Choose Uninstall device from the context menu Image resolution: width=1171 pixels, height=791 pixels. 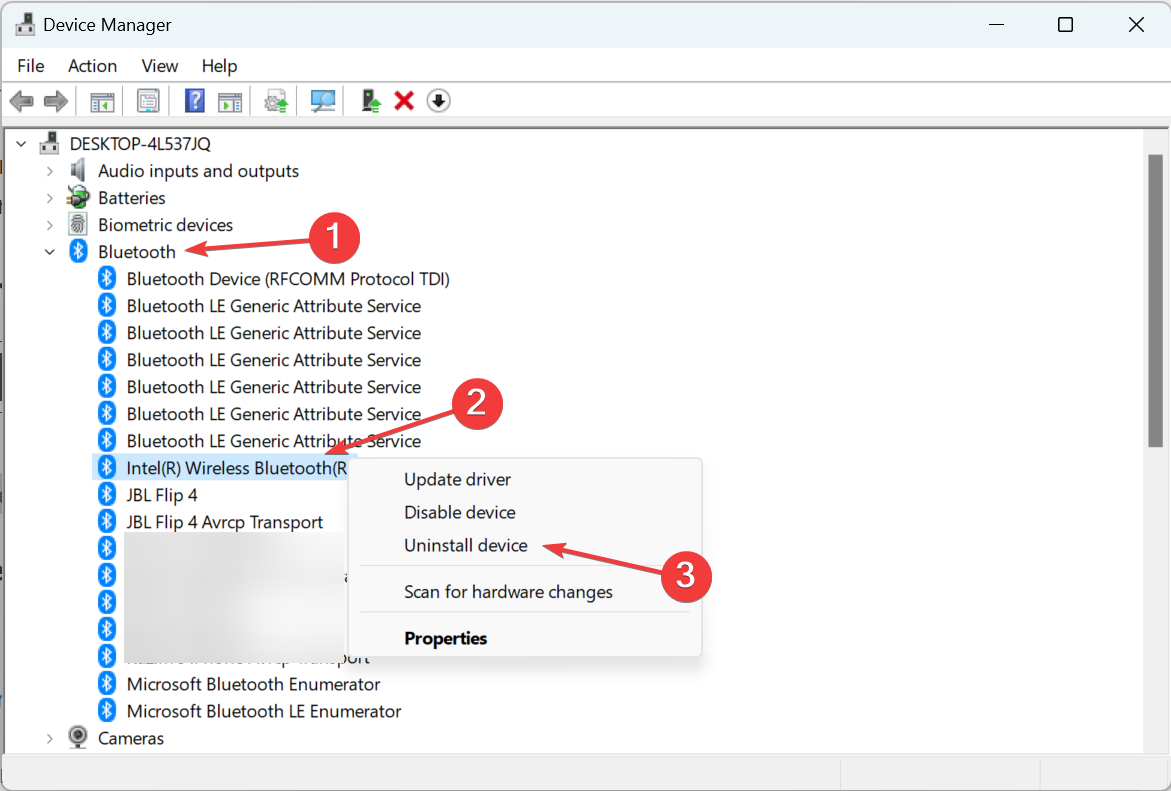tap(464, 545)
